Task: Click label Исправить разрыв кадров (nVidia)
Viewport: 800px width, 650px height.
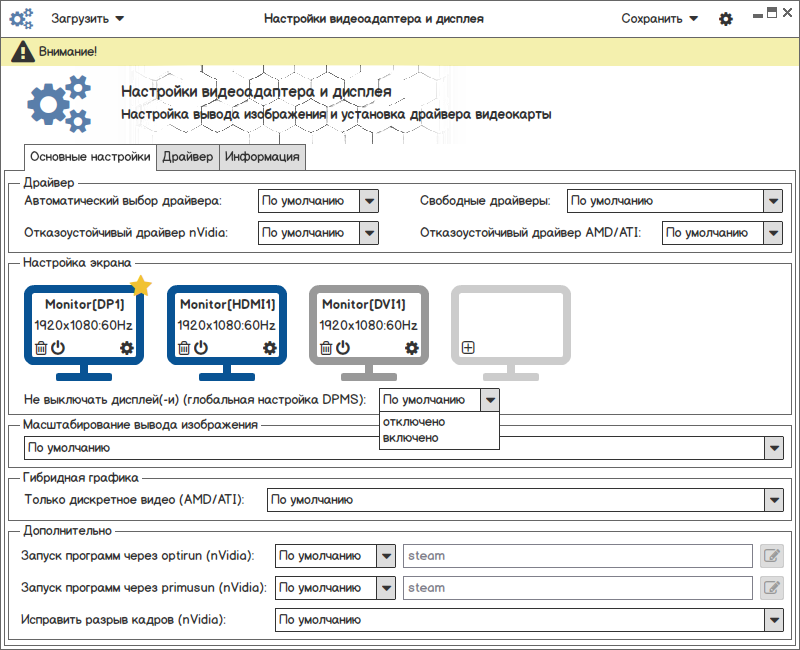Action: point(123,620)
